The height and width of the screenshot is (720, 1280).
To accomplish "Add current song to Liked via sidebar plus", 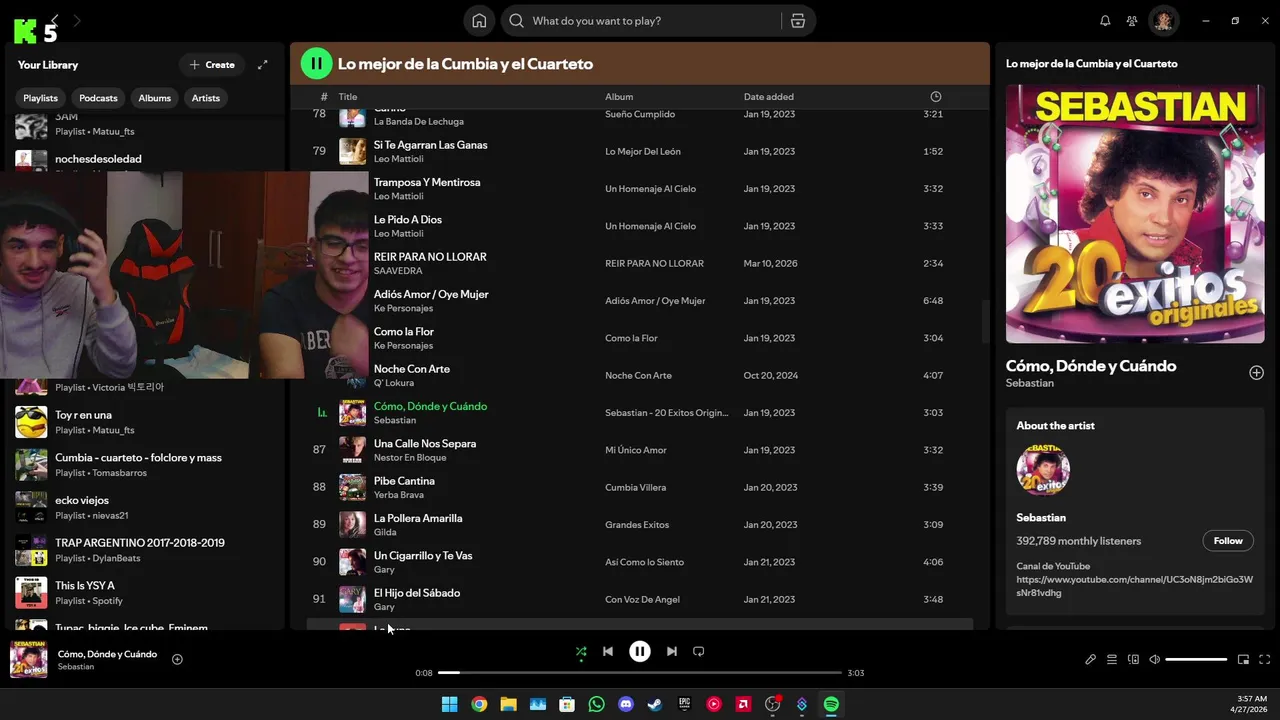I will 1256,373.
